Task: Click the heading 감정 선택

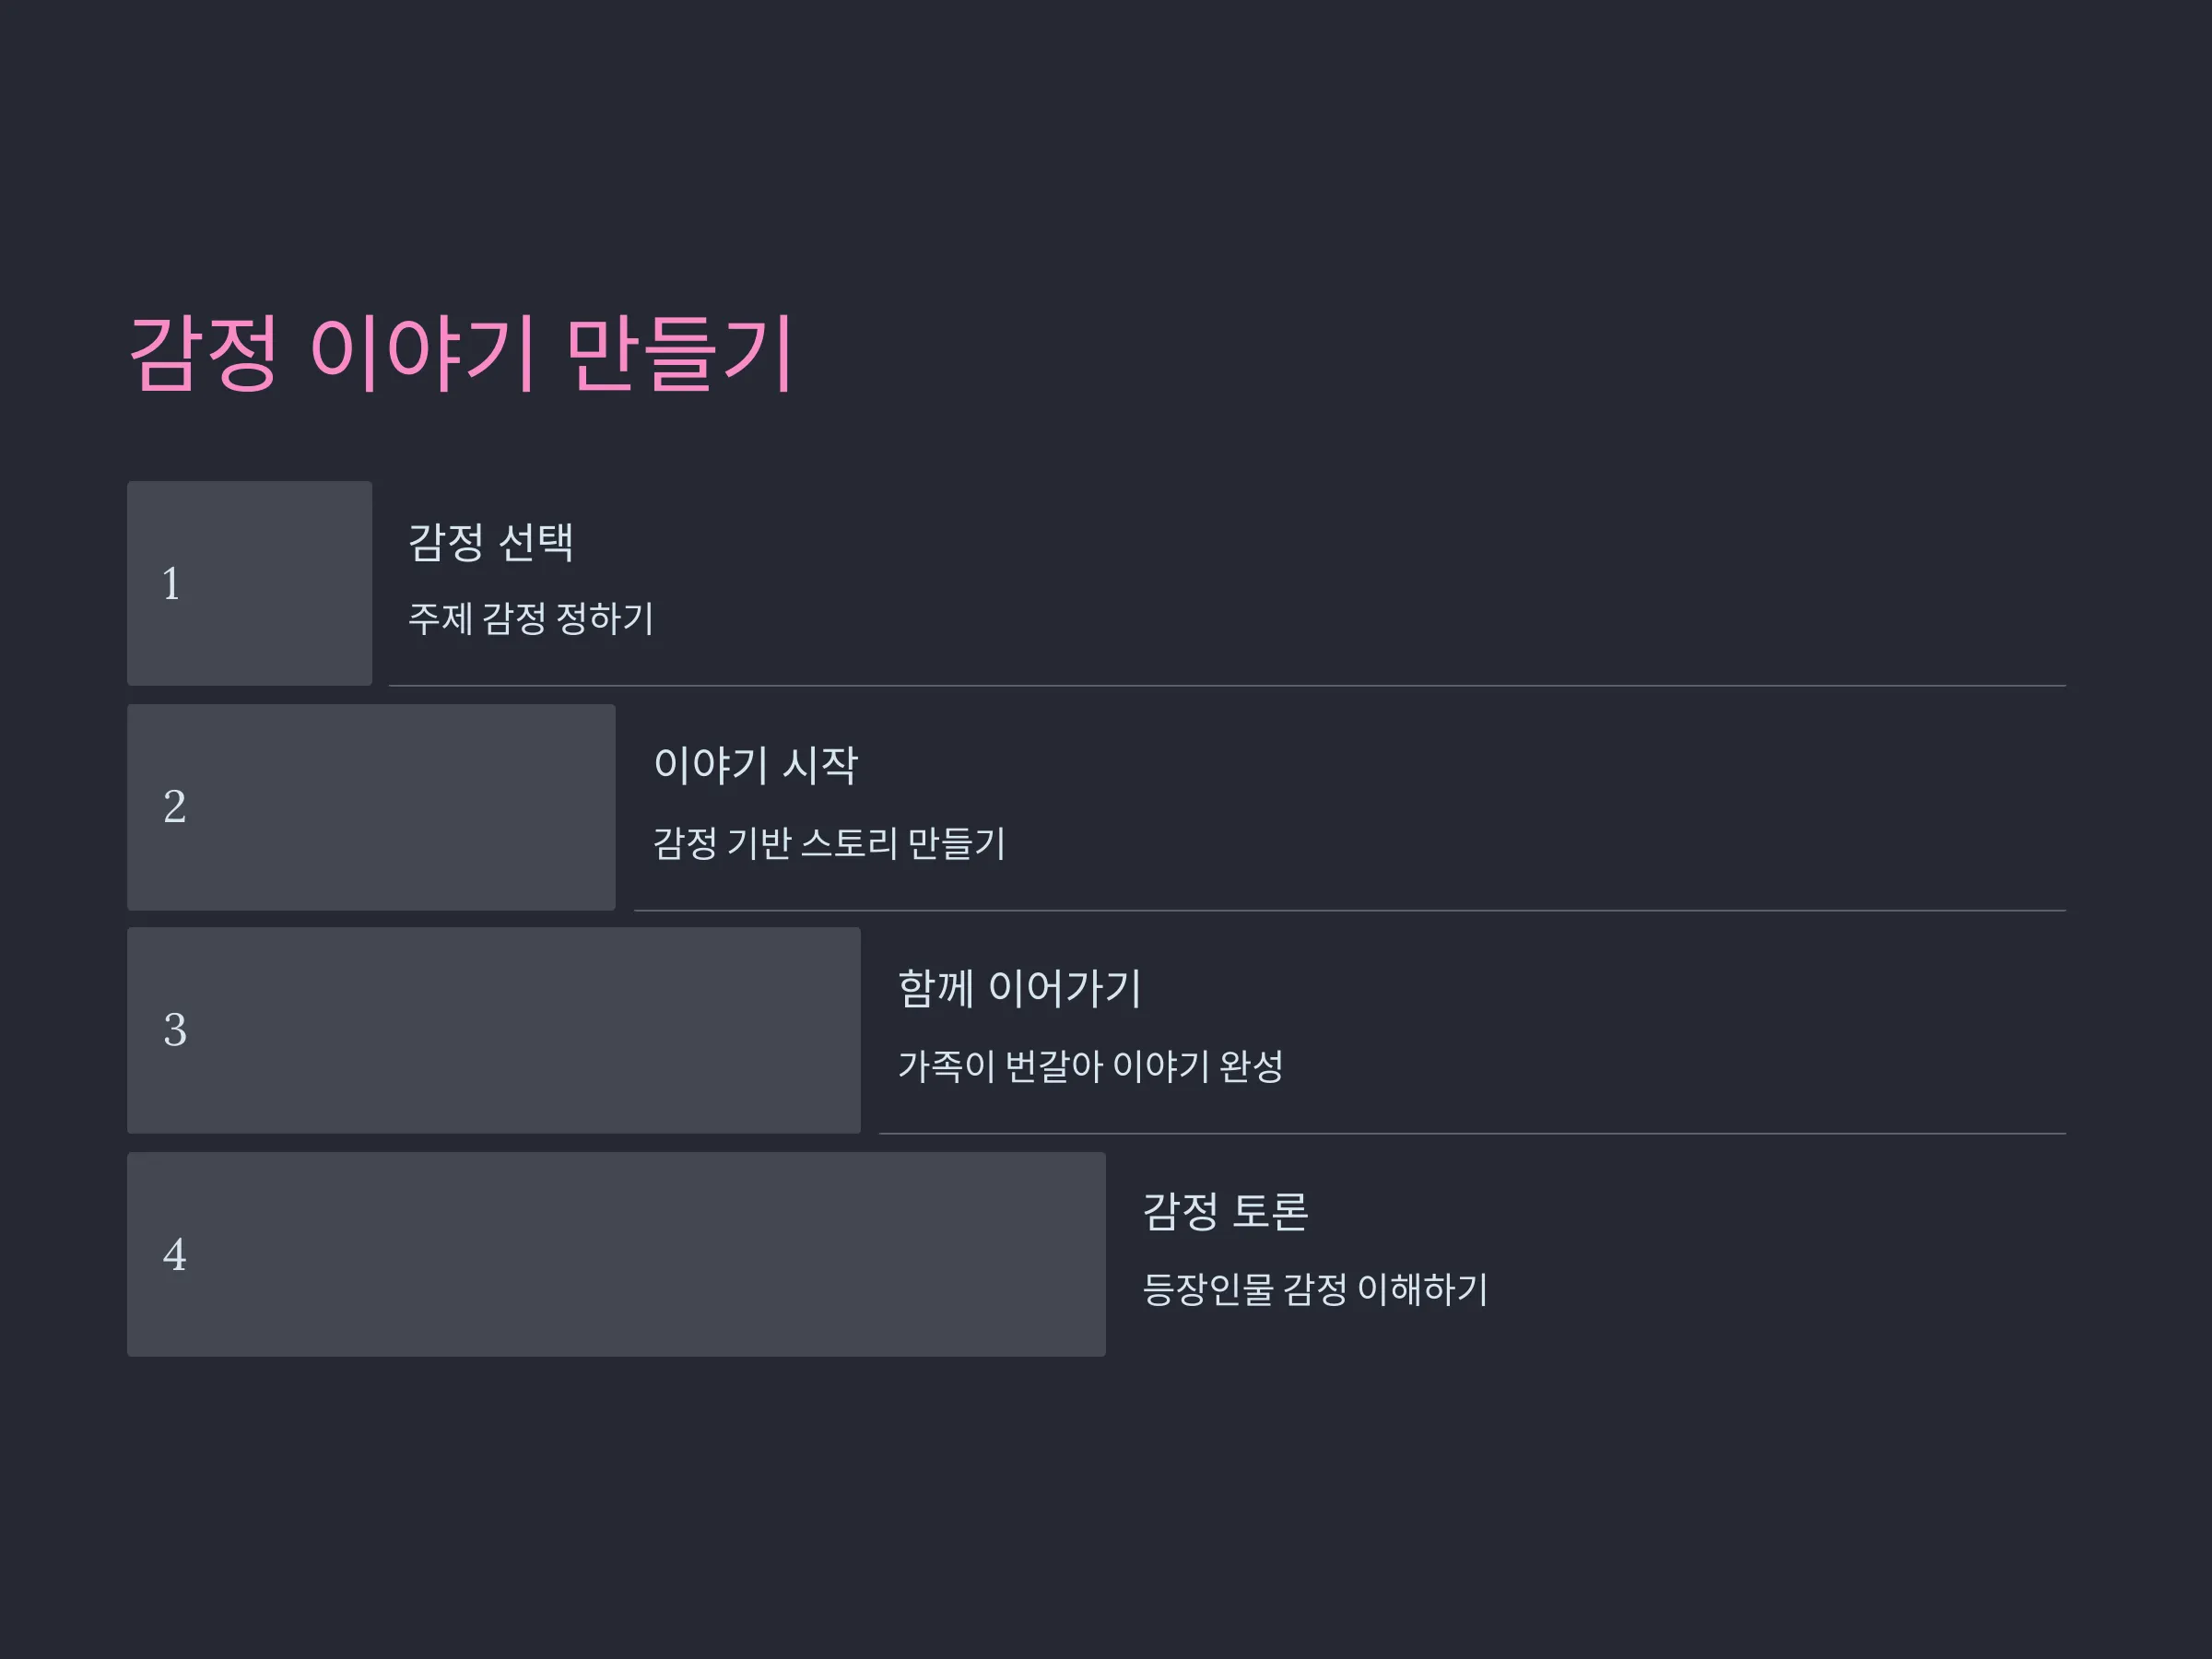Action: (491, 543)
